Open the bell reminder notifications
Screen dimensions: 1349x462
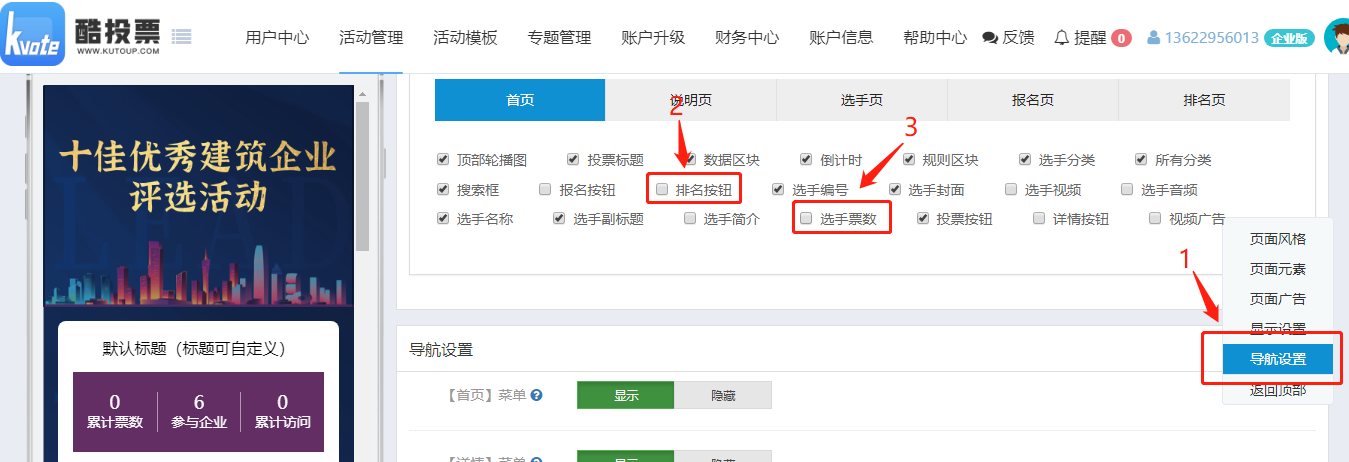pos(1062,38)
